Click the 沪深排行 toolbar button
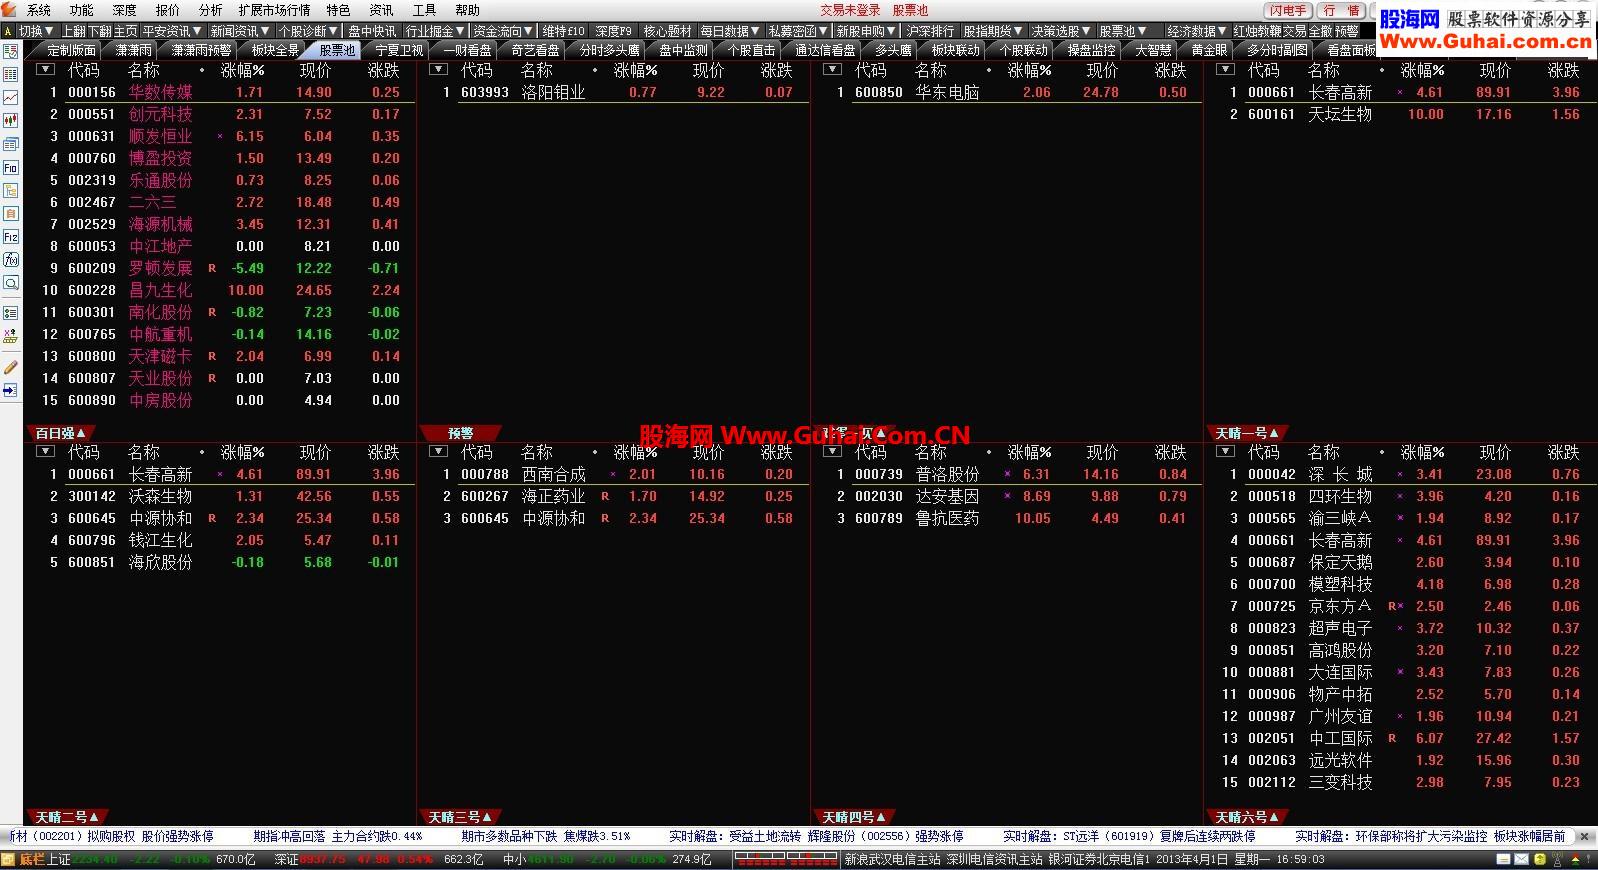The height and width of the screenshot is (870, 1598). 930,31
